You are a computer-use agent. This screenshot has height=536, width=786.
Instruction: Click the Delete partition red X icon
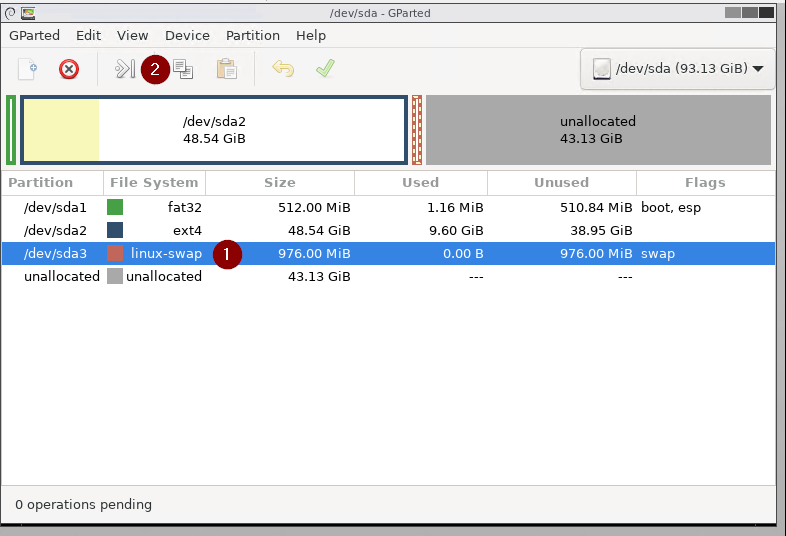click(69, 69)
